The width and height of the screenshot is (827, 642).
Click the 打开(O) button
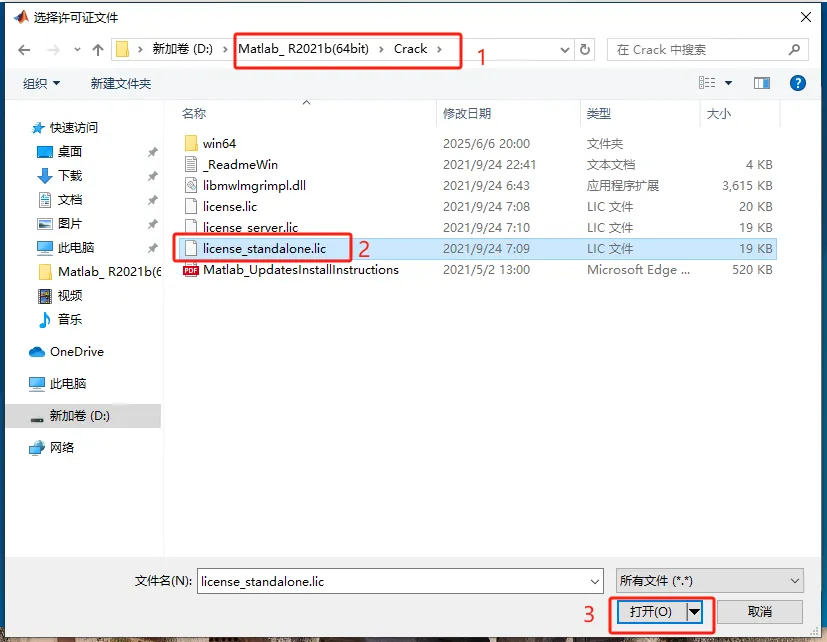(x=651, y=612)
